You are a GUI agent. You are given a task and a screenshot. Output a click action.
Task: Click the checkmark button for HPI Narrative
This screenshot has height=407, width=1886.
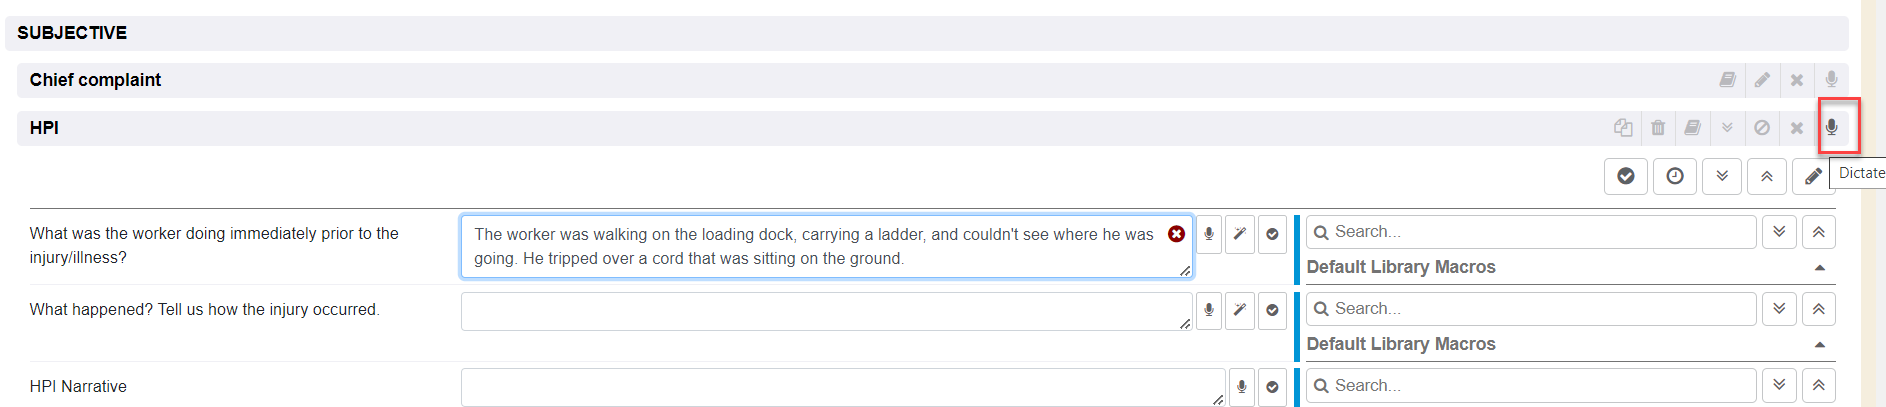tap(1272, 386)
